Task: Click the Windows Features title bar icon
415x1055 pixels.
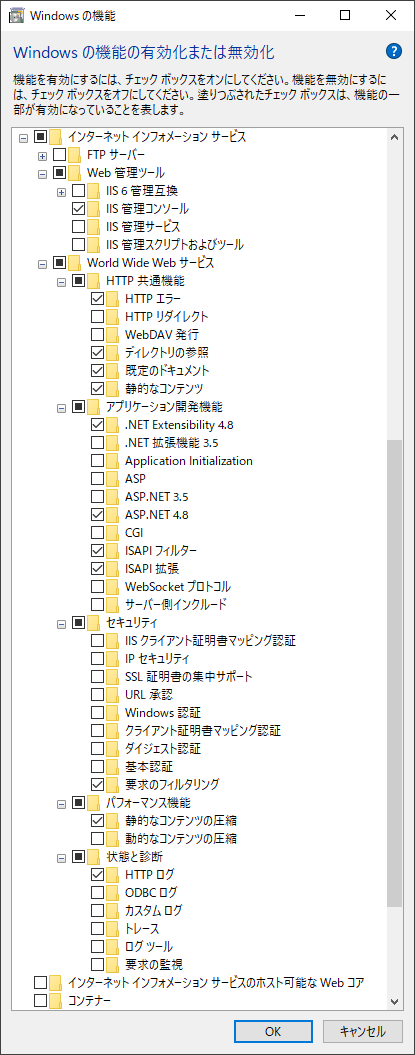Action: (15, 15)
